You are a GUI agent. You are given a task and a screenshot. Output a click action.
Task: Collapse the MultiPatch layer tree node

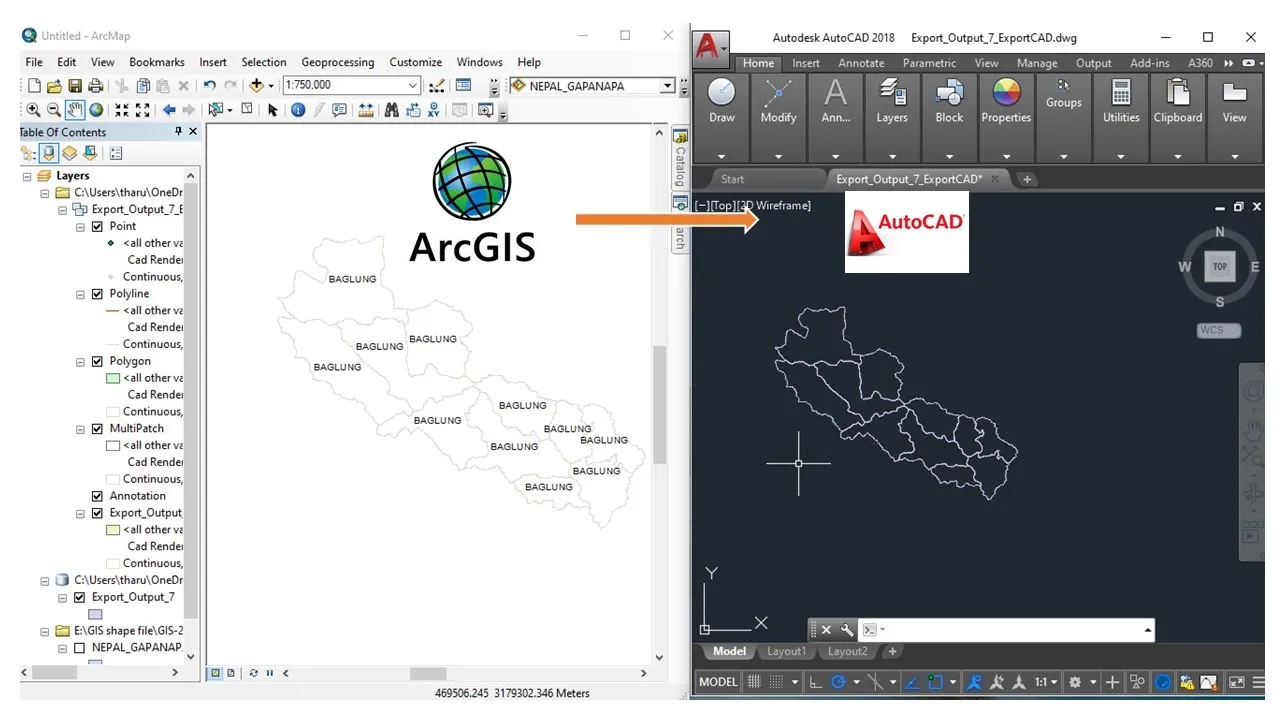(82, 428)
